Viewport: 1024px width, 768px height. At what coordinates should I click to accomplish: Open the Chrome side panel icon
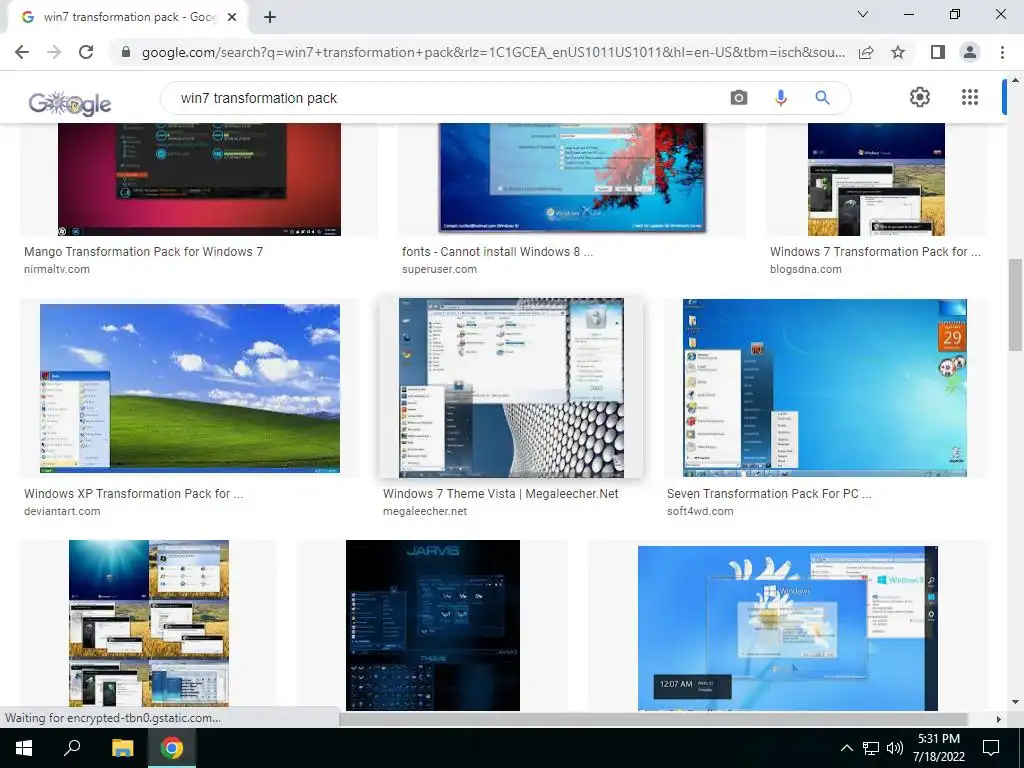pos(938,52)
